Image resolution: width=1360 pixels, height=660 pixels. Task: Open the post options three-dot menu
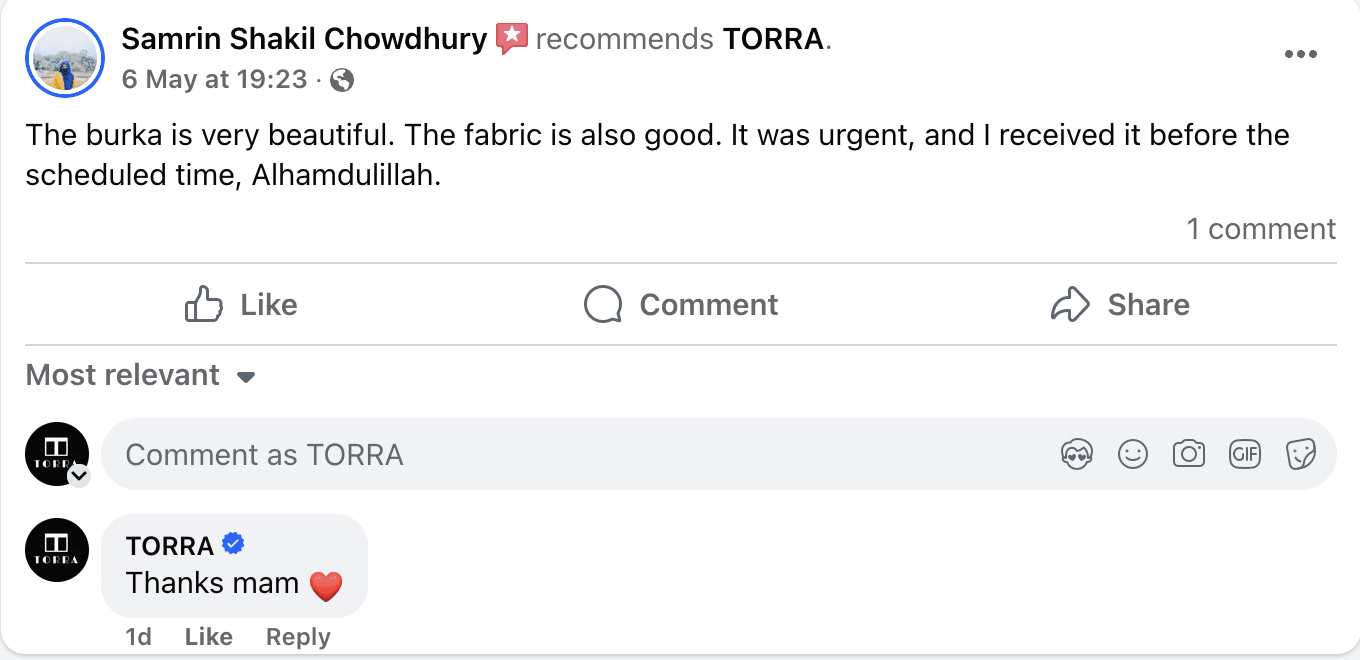[x=1301, y=54]
